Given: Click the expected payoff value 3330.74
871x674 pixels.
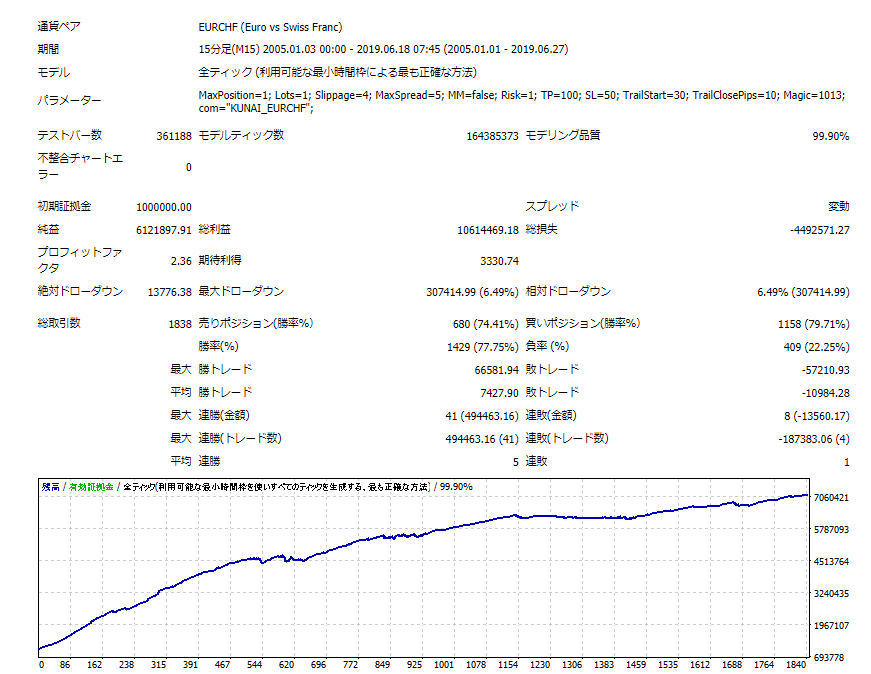Looking at the screenshot, I should 499,261.
